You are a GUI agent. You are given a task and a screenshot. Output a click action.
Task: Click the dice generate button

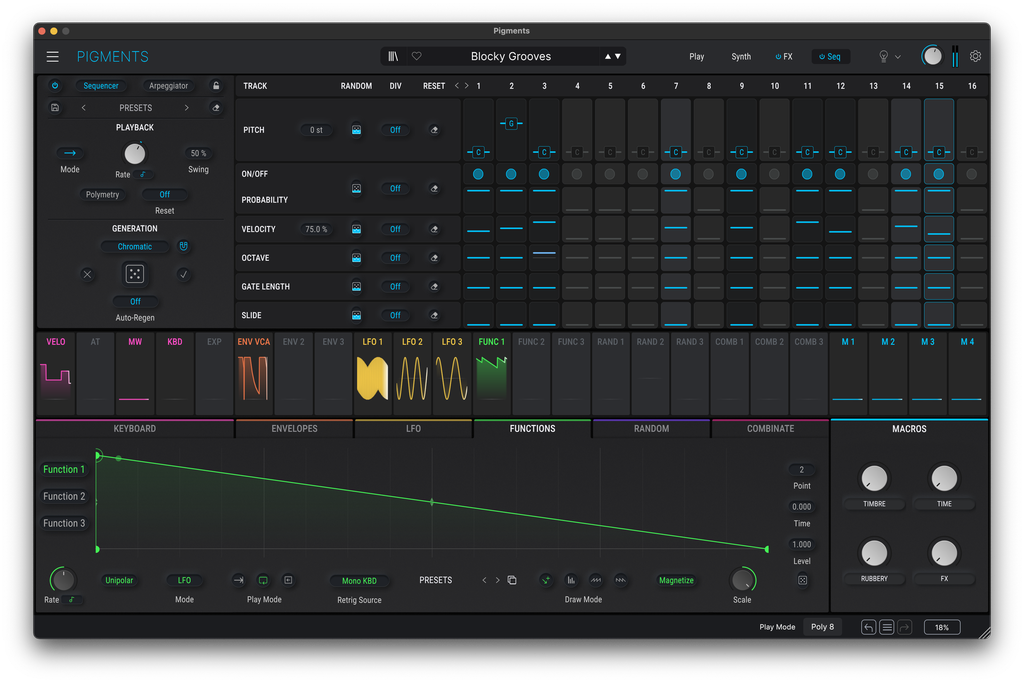pyautogui.click(x=135, y=274)
